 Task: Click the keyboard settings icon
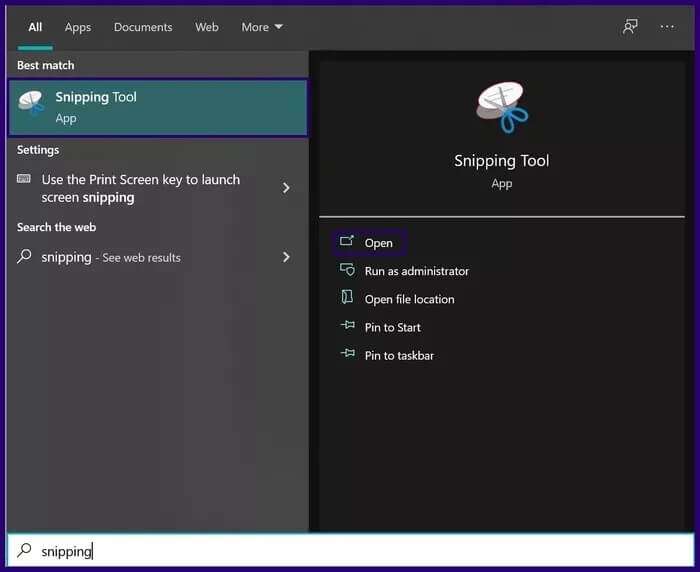pos(24,179)
